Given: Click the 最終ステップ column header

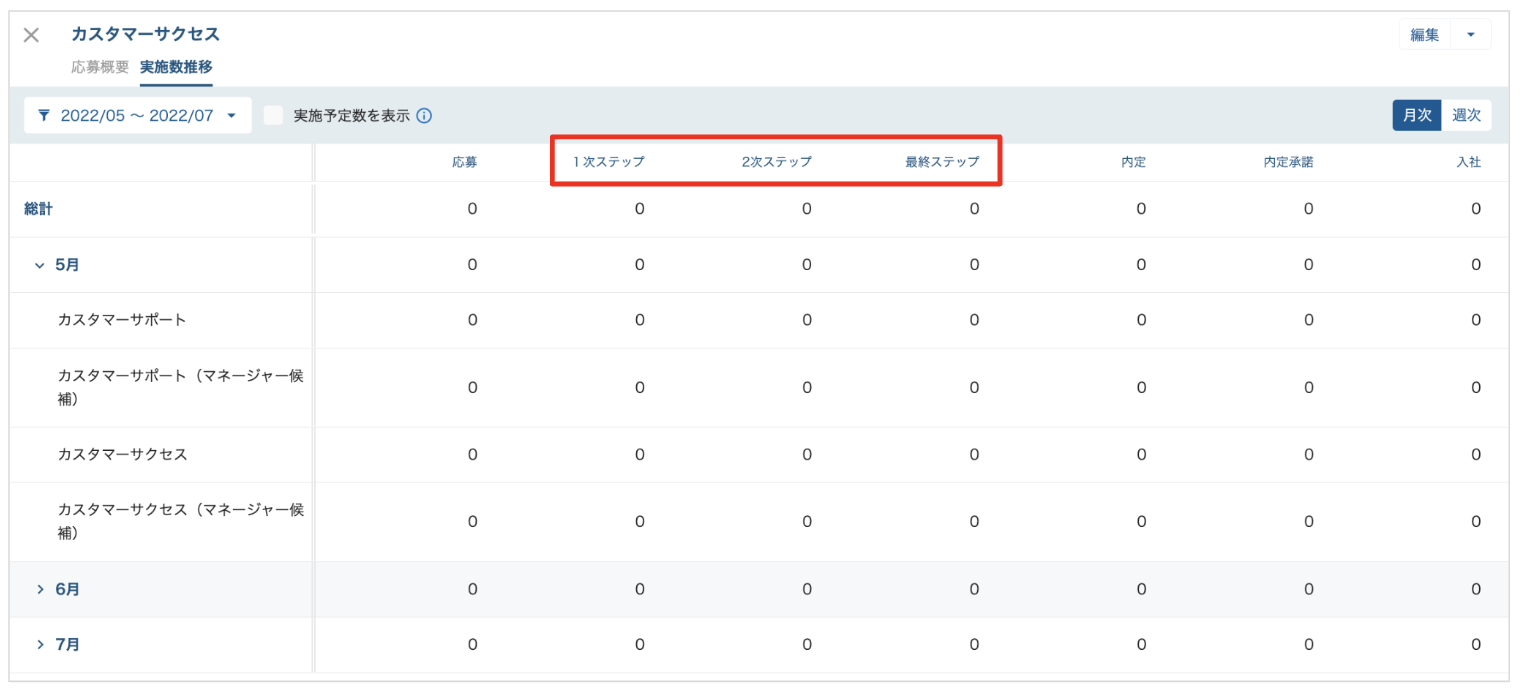Looking at the screenshot, I should click(942, 161).
